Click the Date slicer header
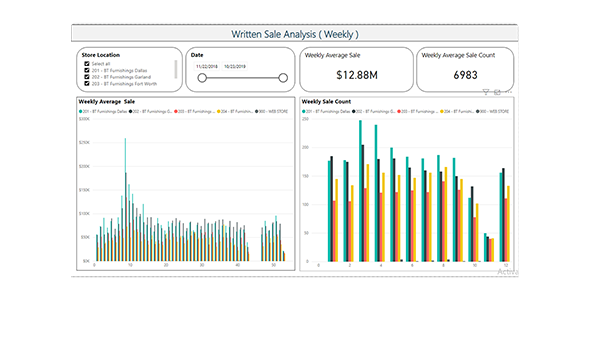This screenshot has height=360, width=590. [197, 55]
